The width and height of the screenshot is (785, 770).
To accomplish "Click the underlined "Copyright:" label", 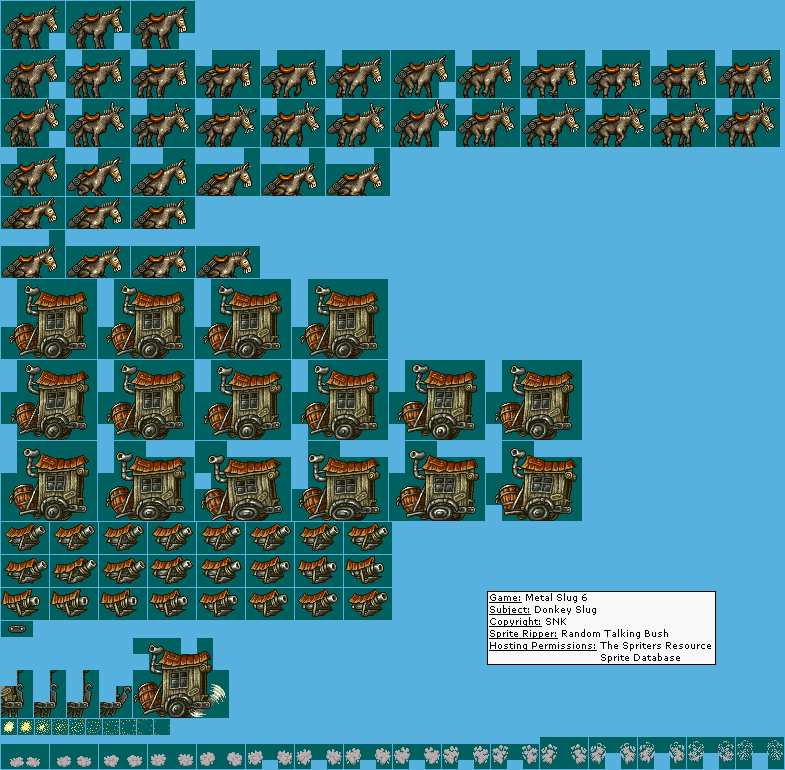I will click(515, 622).
